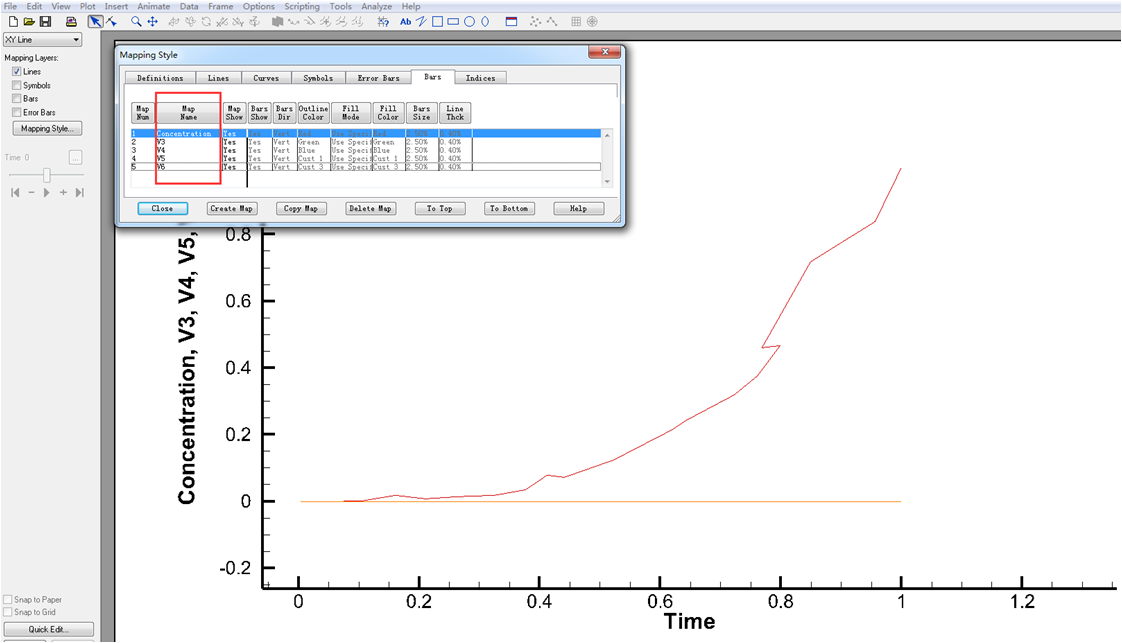Toggle the Lines mapping layer checkbox
This screenshot has width=1122, height=643.
(16, 72)
